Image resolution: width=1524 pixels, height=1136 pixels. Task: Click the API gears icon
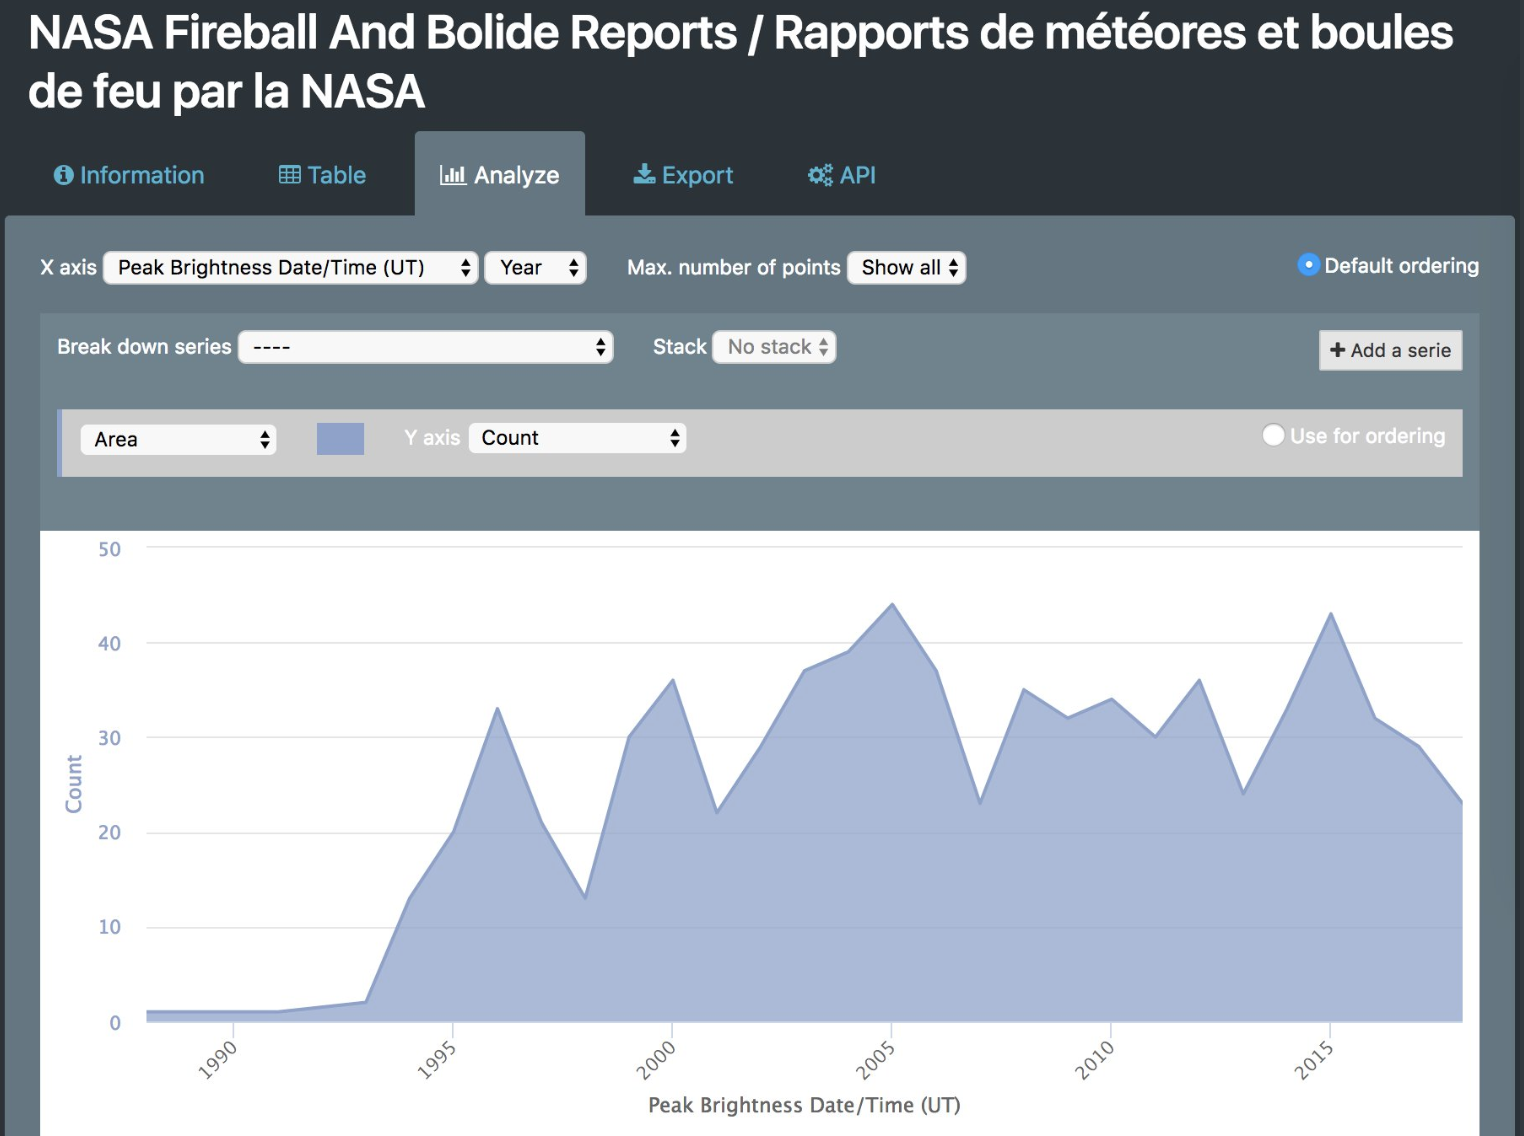tap(820, 175)
